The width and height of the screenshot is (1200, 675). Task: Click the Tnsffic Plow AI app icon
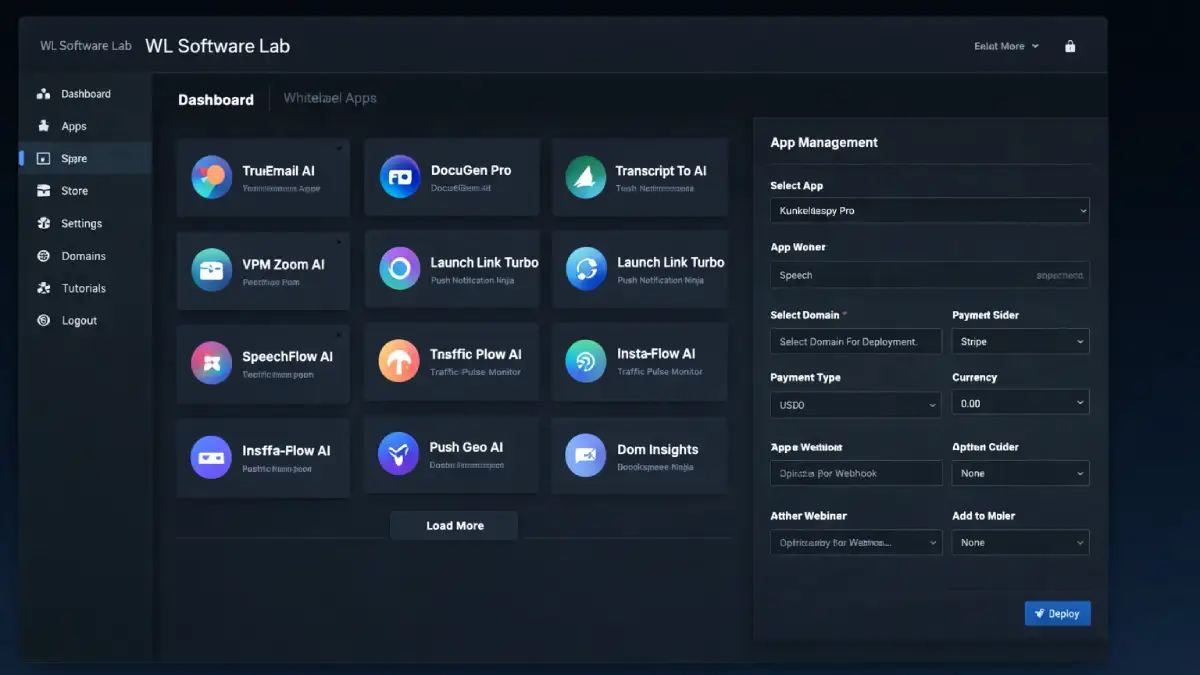pos(399,361)
